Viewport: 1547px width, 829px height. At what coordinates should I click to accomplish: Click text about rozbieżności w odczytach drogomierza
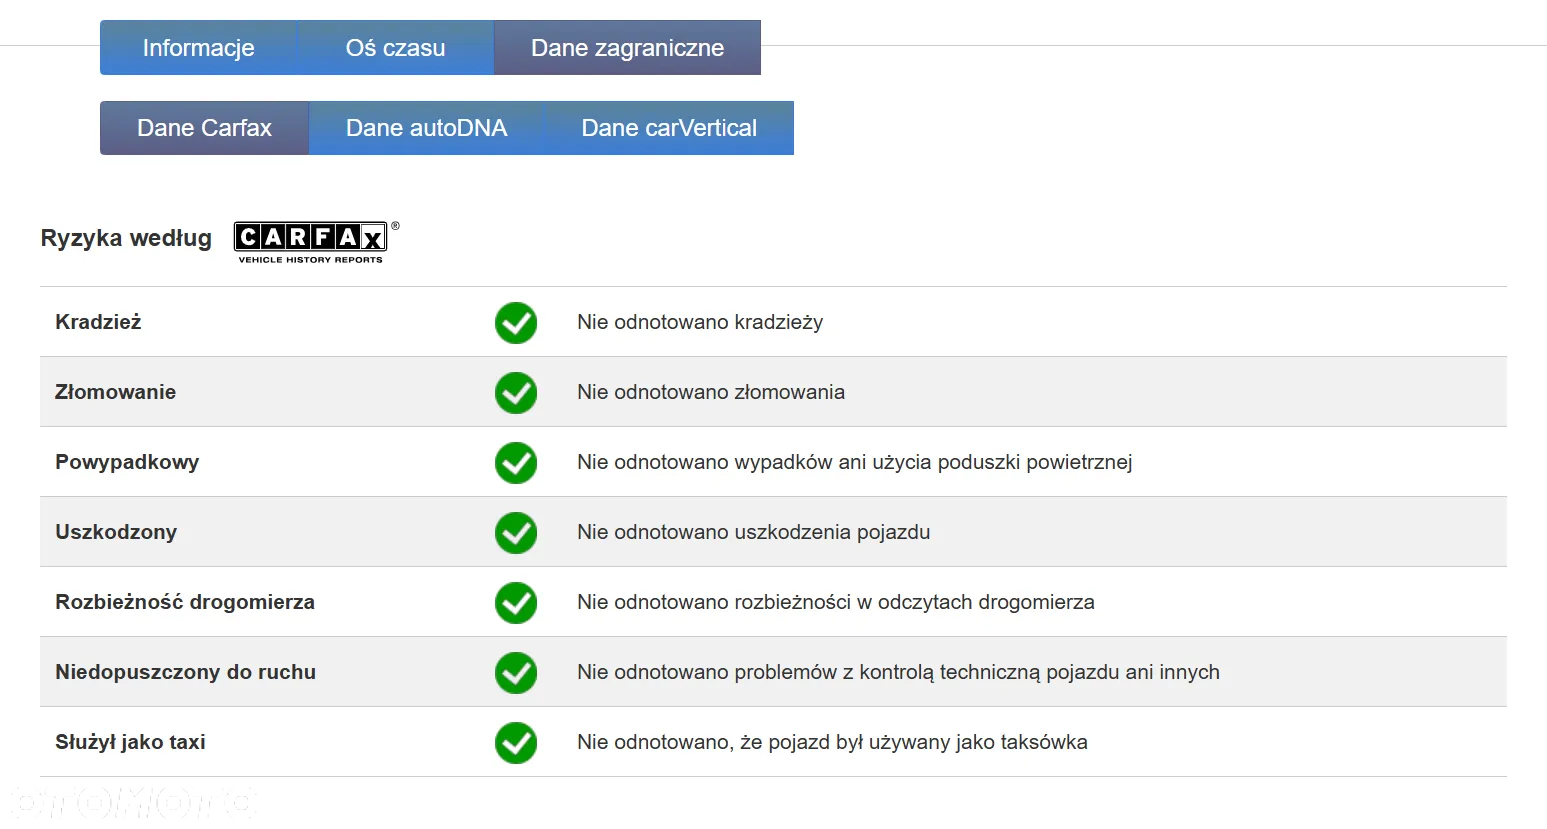(836, 602)
